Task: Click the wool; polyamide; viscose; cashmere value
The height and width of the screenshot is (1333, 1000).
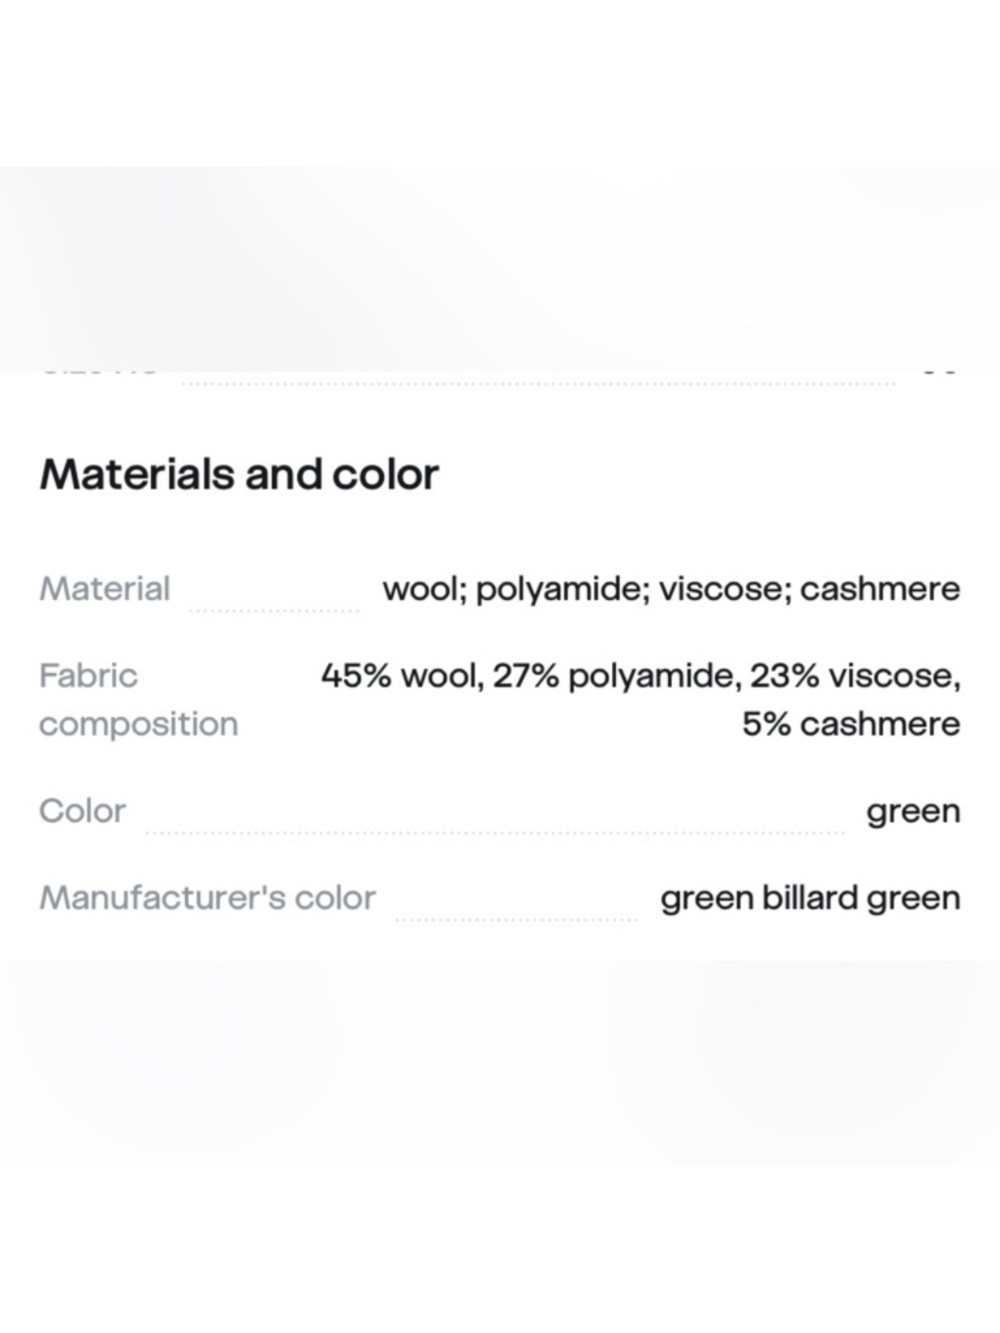Action: pyautogui.click(x=671, y=589)
